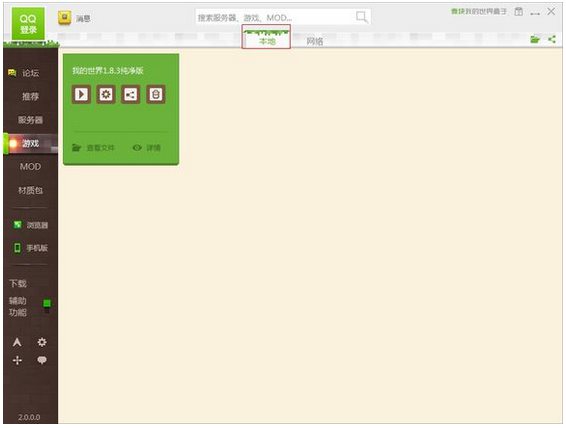The image size is (566, 428).
Task: Open the speech bubble feedback icon
Action: click(42, 360)
